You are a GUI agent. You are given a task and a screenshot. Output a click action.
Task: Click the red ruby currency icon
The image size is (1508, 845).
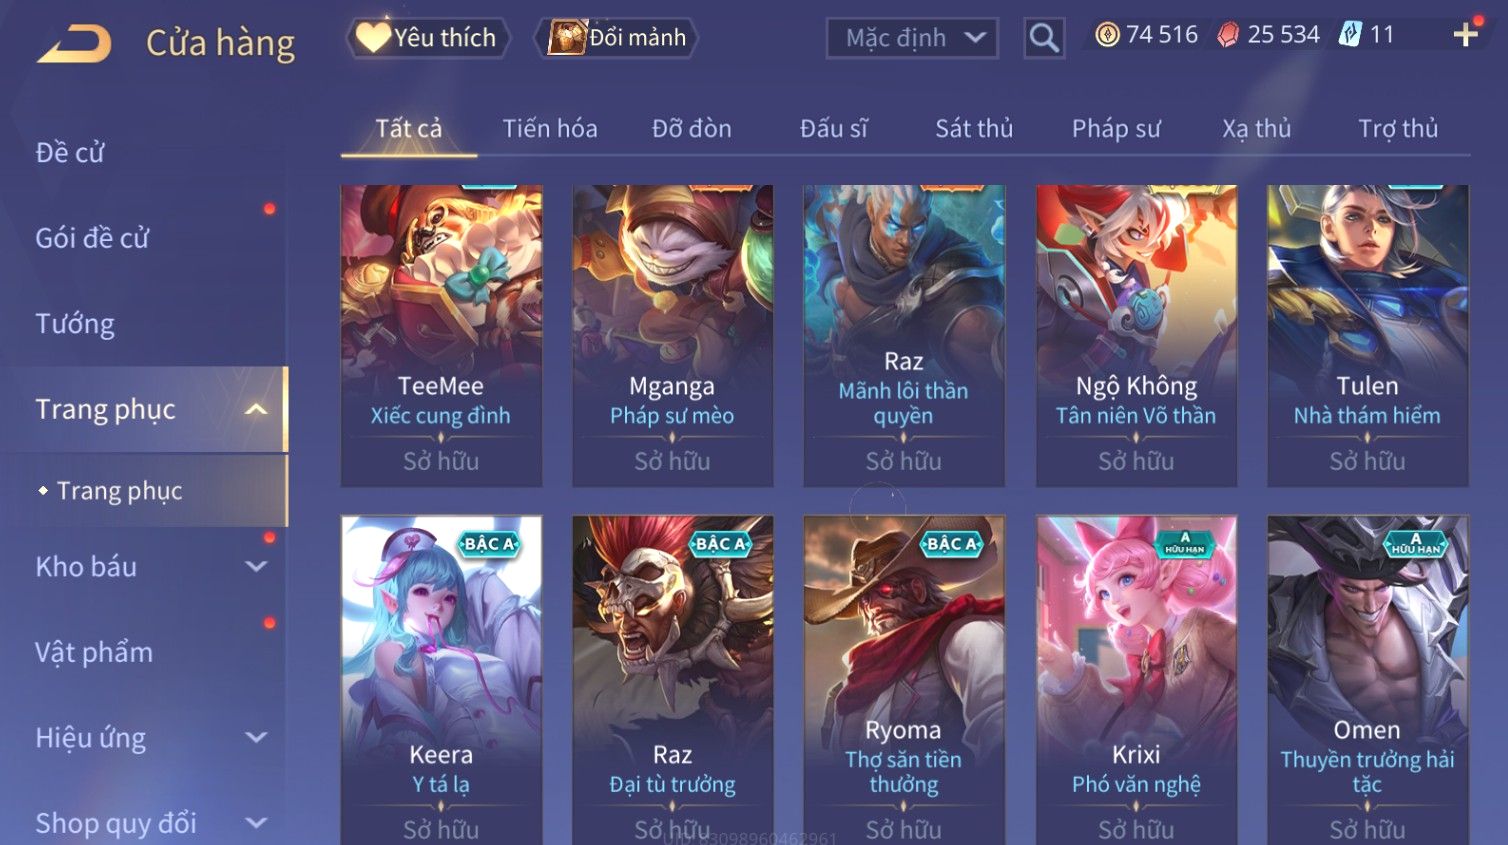(1228, 35)
